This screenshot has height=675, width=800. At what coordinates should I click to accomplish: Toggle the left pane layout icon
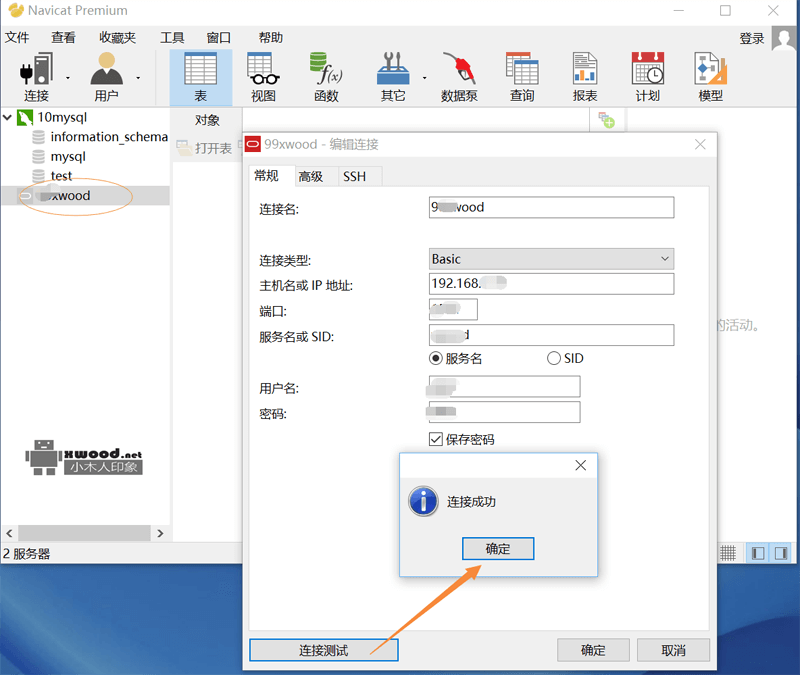[x=758, y=553]
